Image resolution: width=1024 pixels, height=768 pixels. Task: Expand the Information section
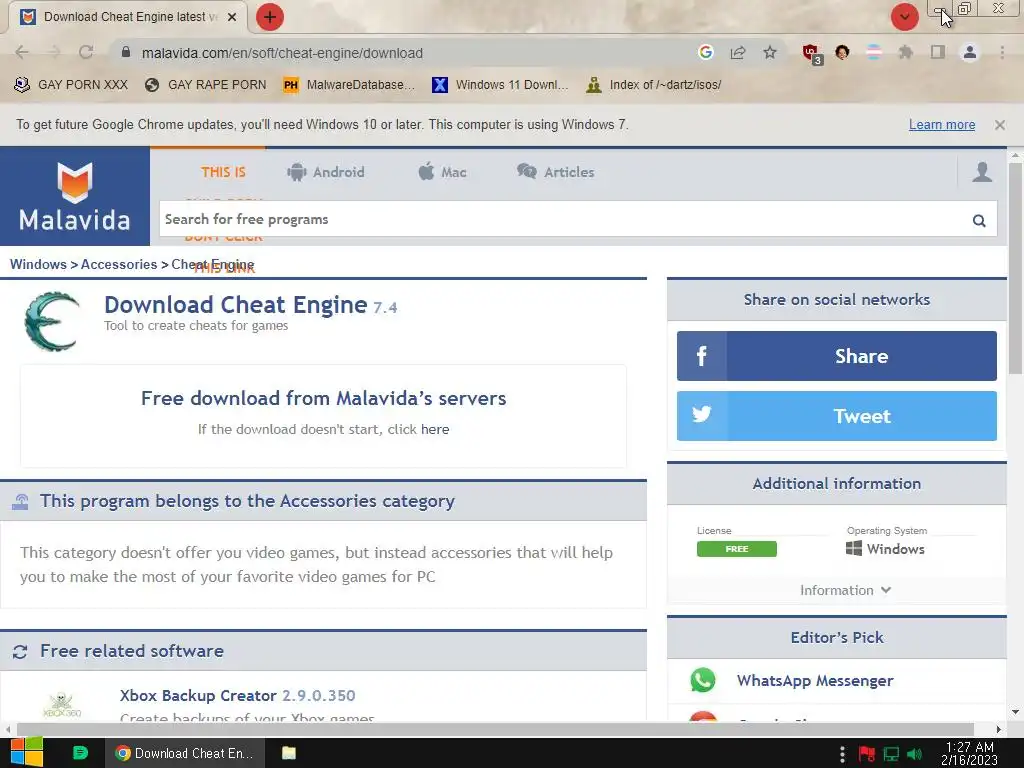coord(845,590)
